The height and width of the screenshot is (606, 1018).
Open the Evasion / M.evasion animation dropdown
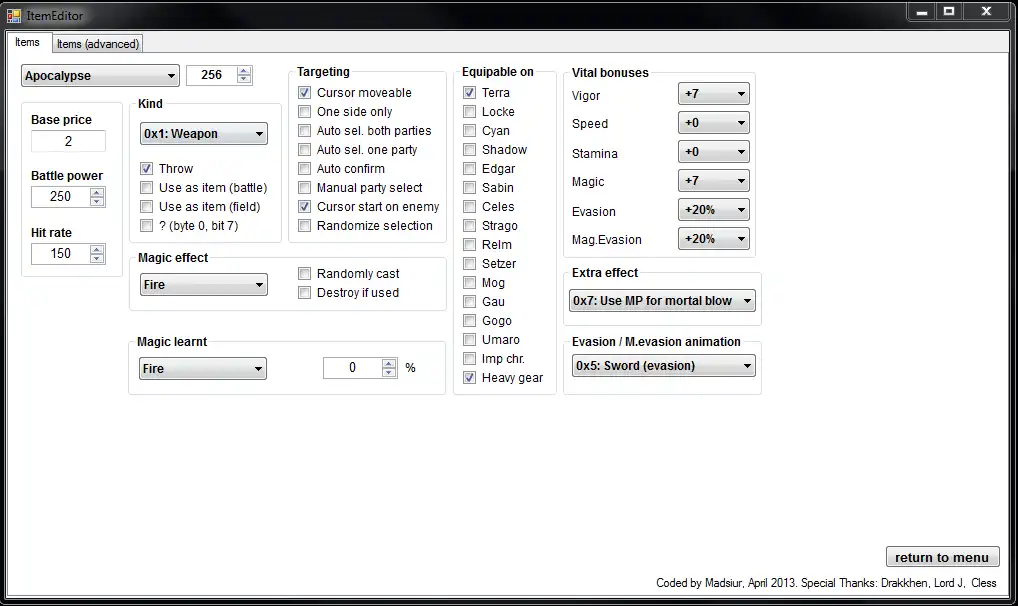click(664, 366)
